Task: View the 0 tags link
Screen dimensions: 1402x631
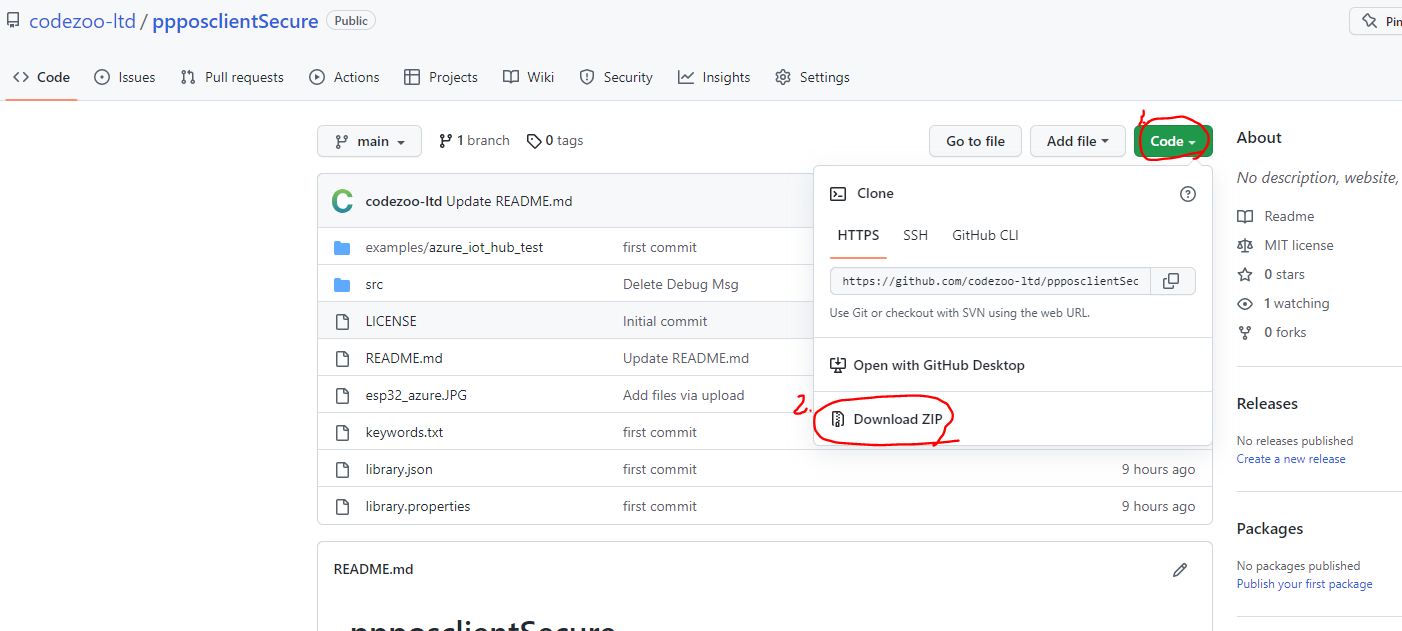Action: (555, 141)
